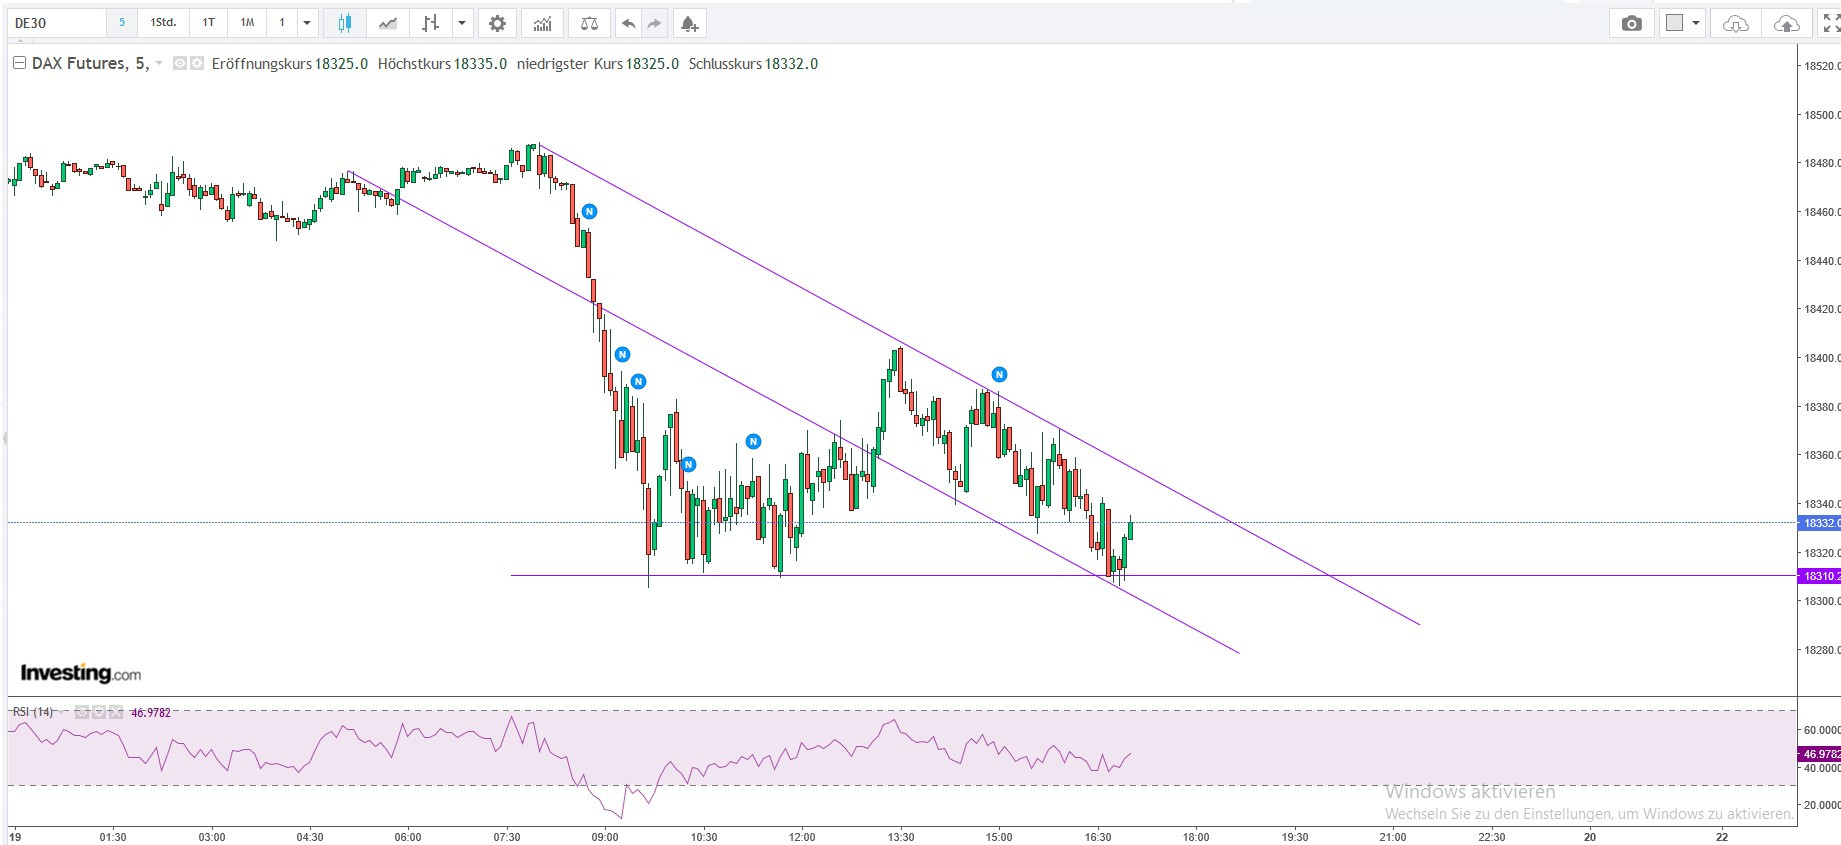Open chart settings via the gear icon
Screen dimensions: 1841x845
pos(497,23)
